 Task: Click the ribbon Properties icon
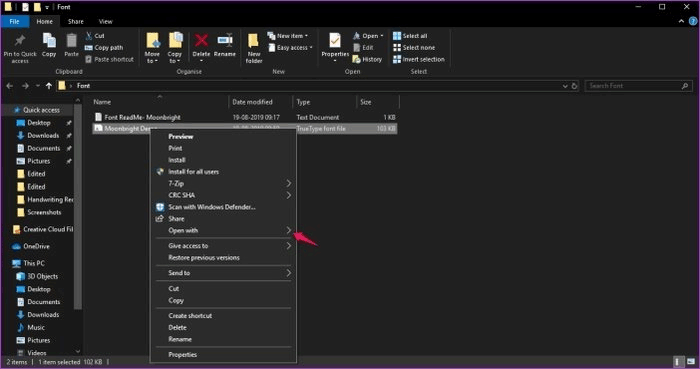[335, 41]
